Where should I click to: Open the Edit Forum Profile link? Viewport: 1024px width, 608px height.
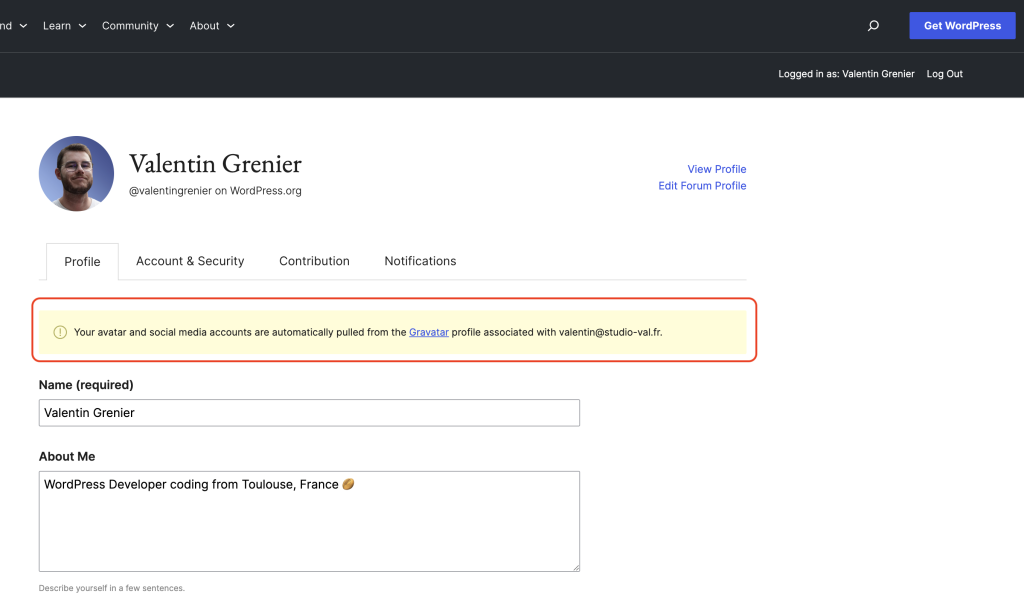click(x=702, y=185)
